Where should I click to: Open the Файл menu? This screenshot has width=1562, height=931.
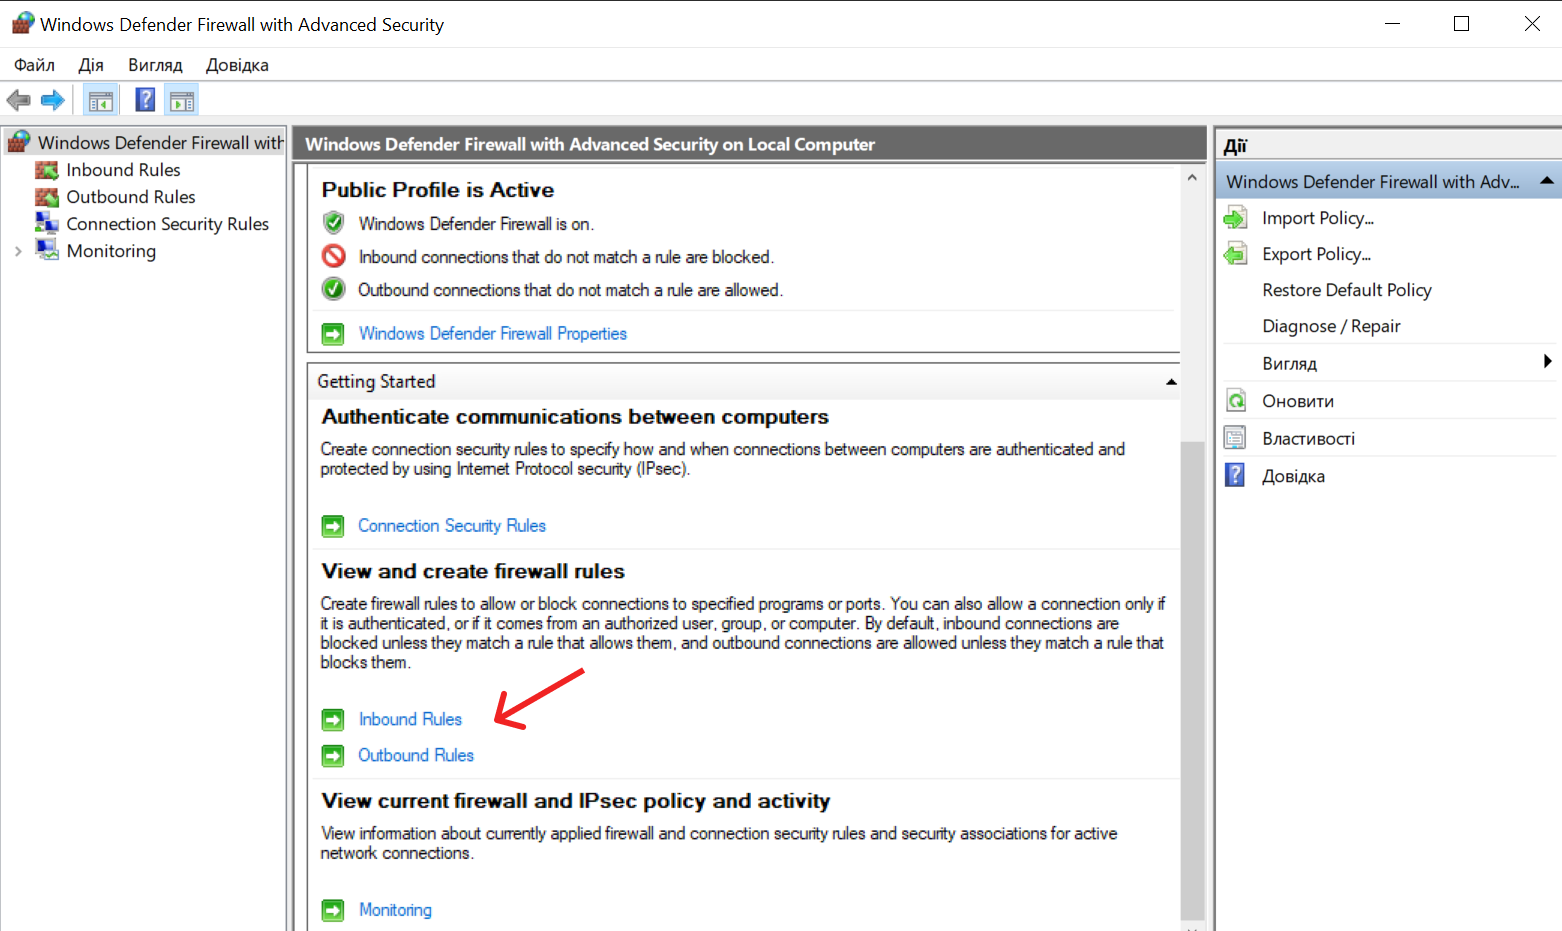coord(34,65)
